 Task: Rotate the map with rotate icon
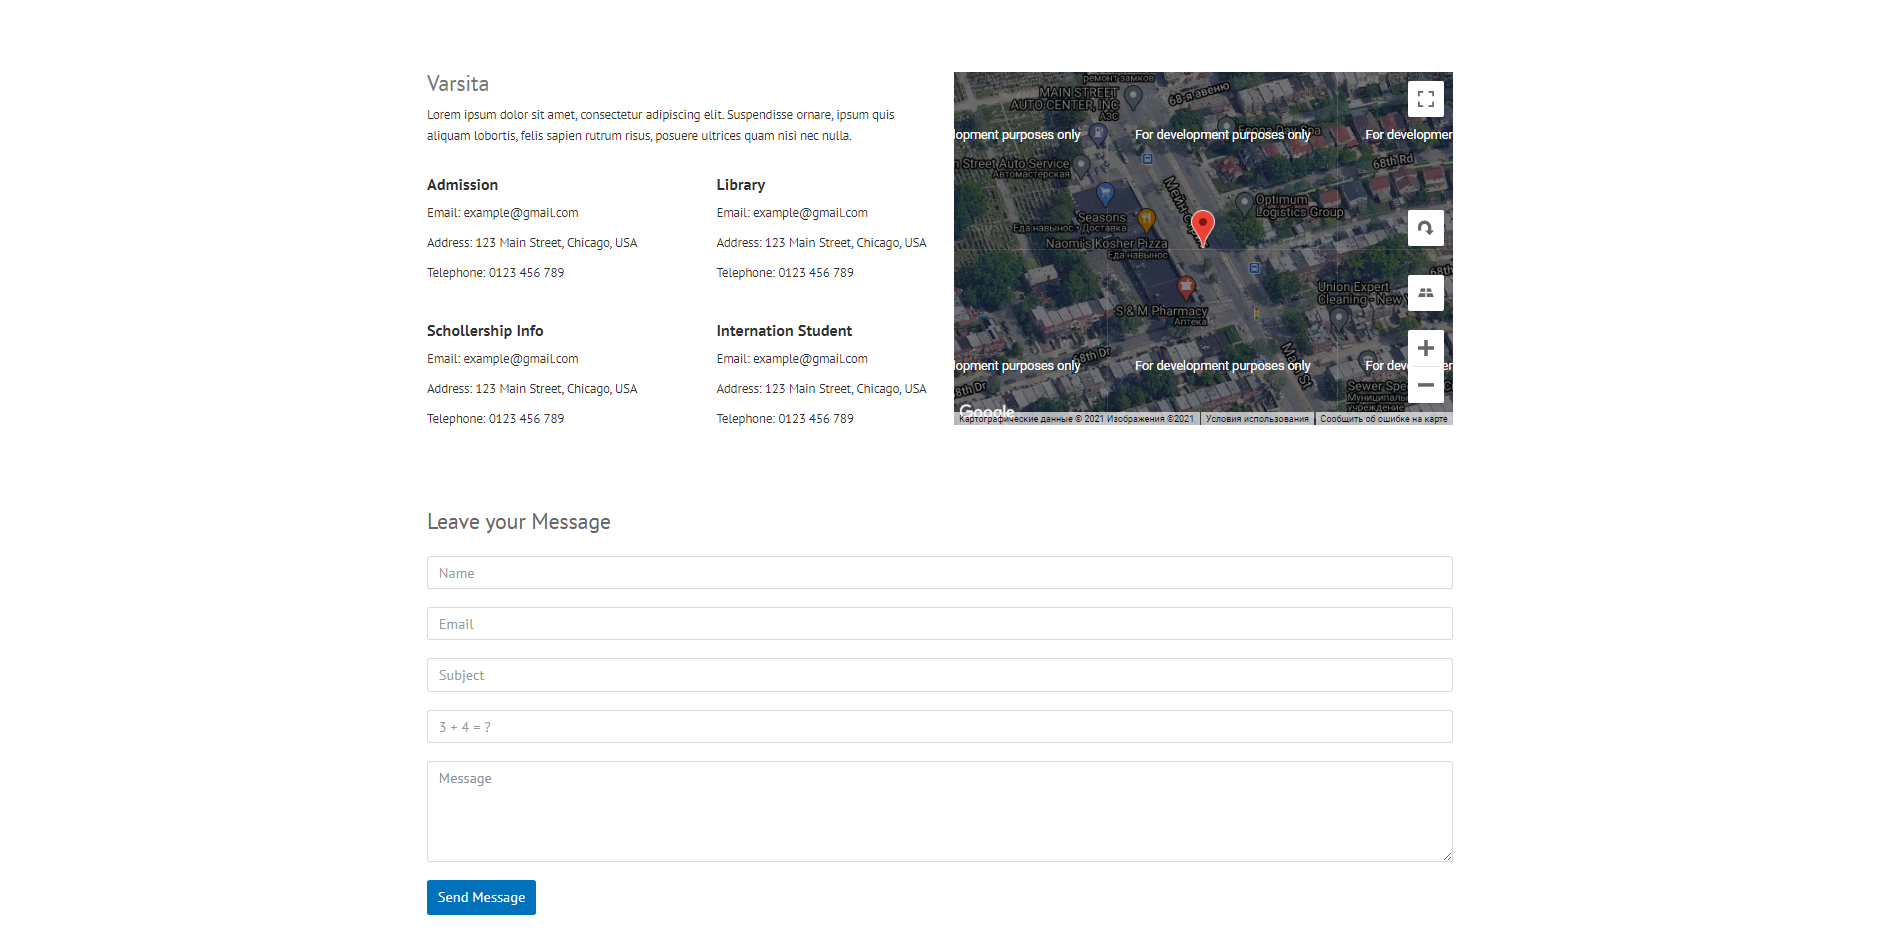[x=1425, y=228]
